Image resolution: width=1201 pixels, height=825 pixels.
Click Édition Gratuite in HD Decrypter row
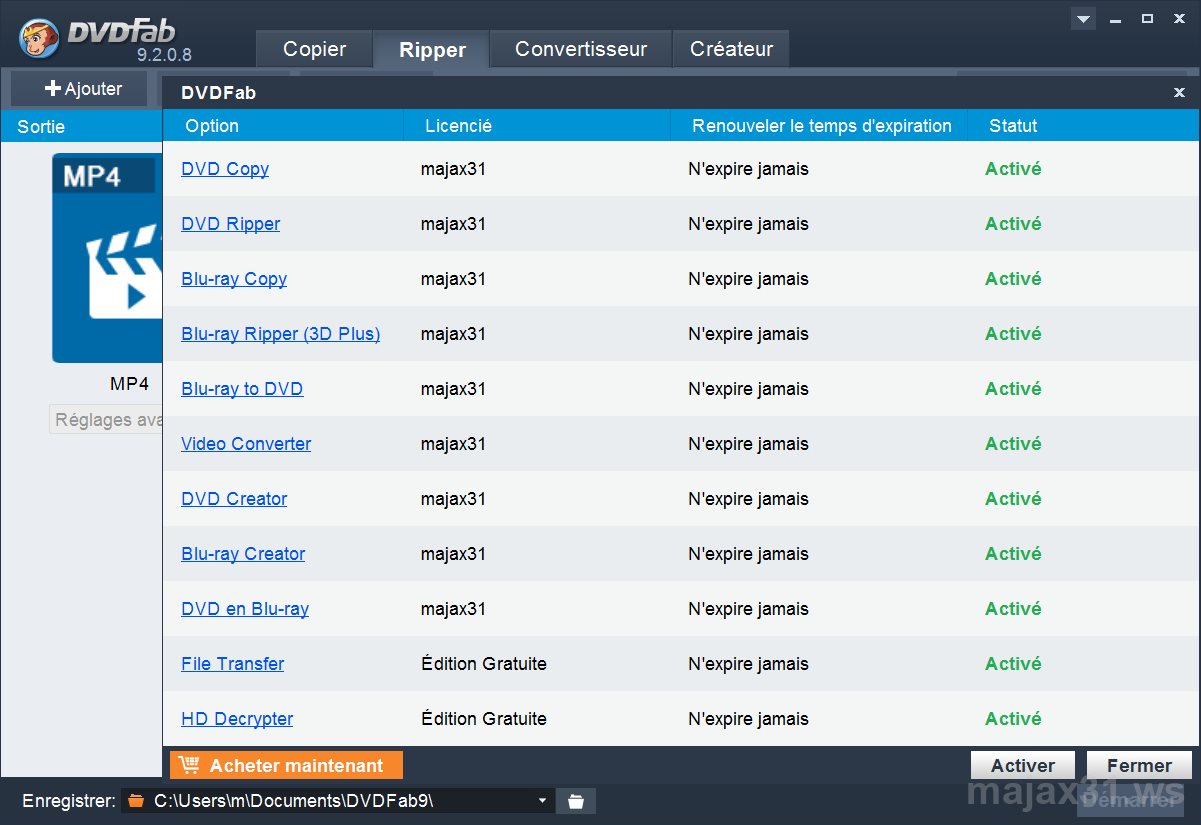484,719
